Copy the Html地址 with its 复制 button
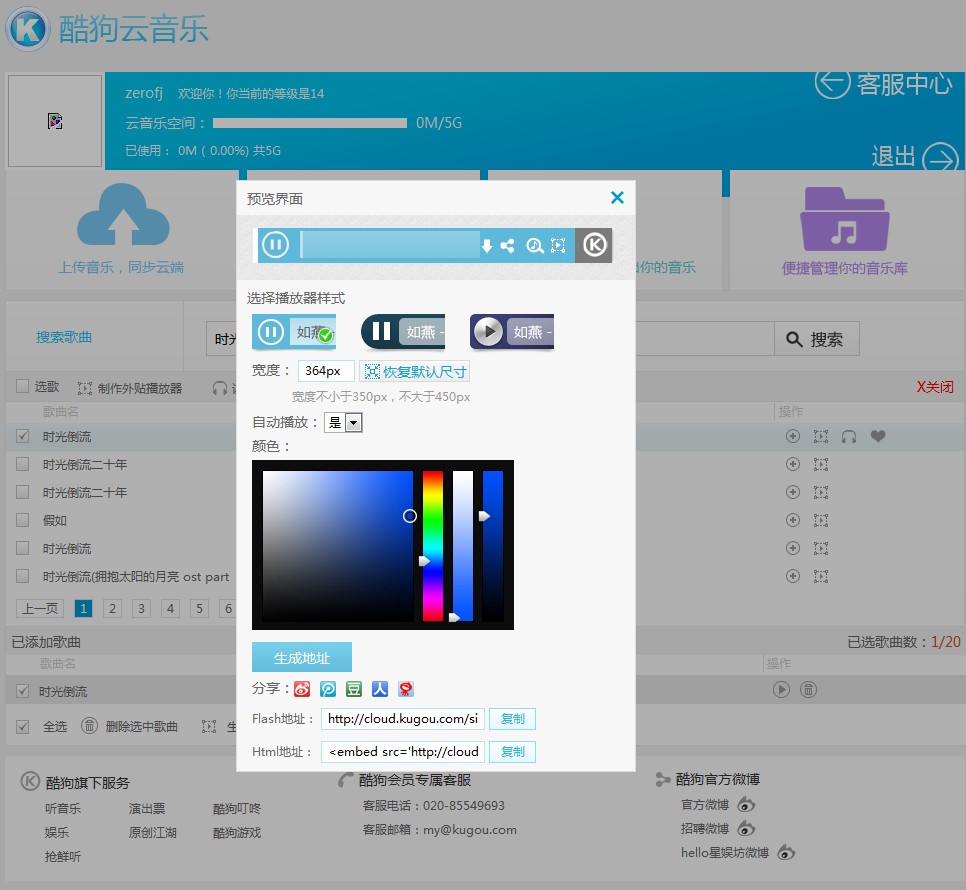 [x=513, y=752]
